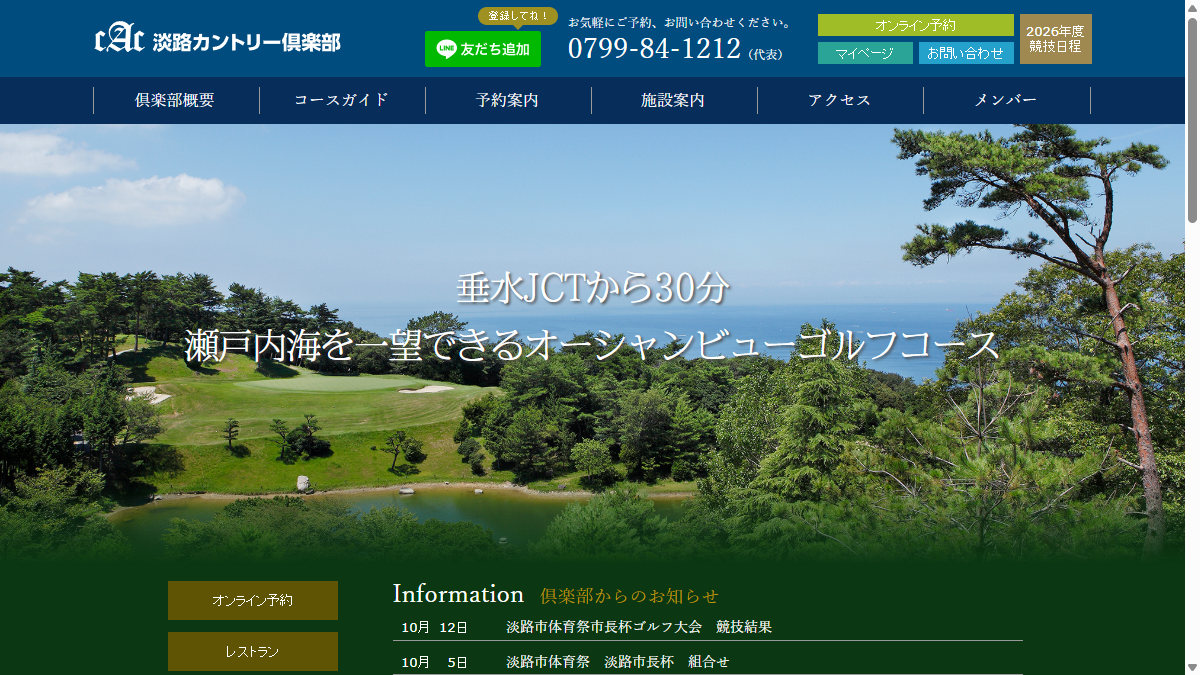Click the LINE 友だち追加 button
Viewport: 1200px width, 675px height.
point(483,49)
